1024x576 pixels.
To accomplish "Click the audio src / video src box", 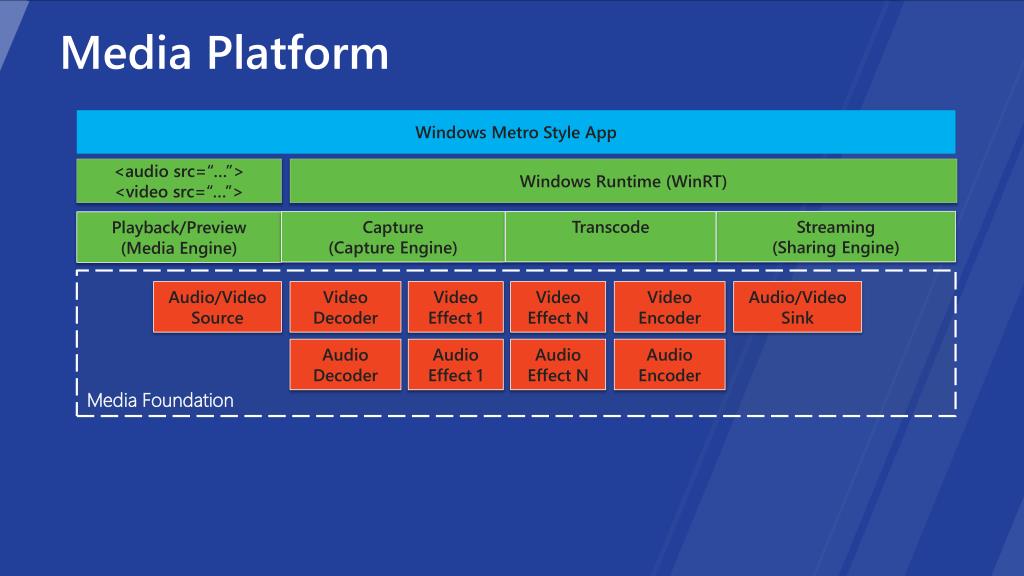I will pyautogui.click(x=179, y=181).
